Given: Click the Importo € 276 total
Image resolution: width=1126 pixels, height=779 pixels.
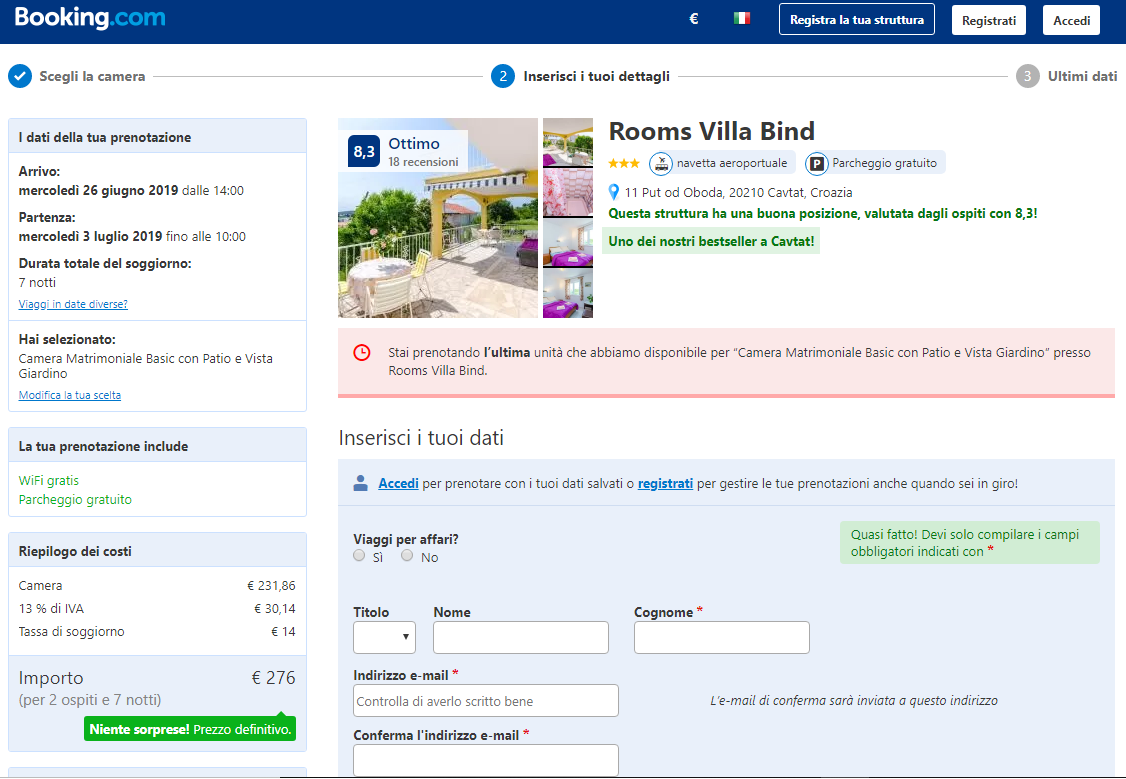Looking at the screenshot, I should coord(157,678).
